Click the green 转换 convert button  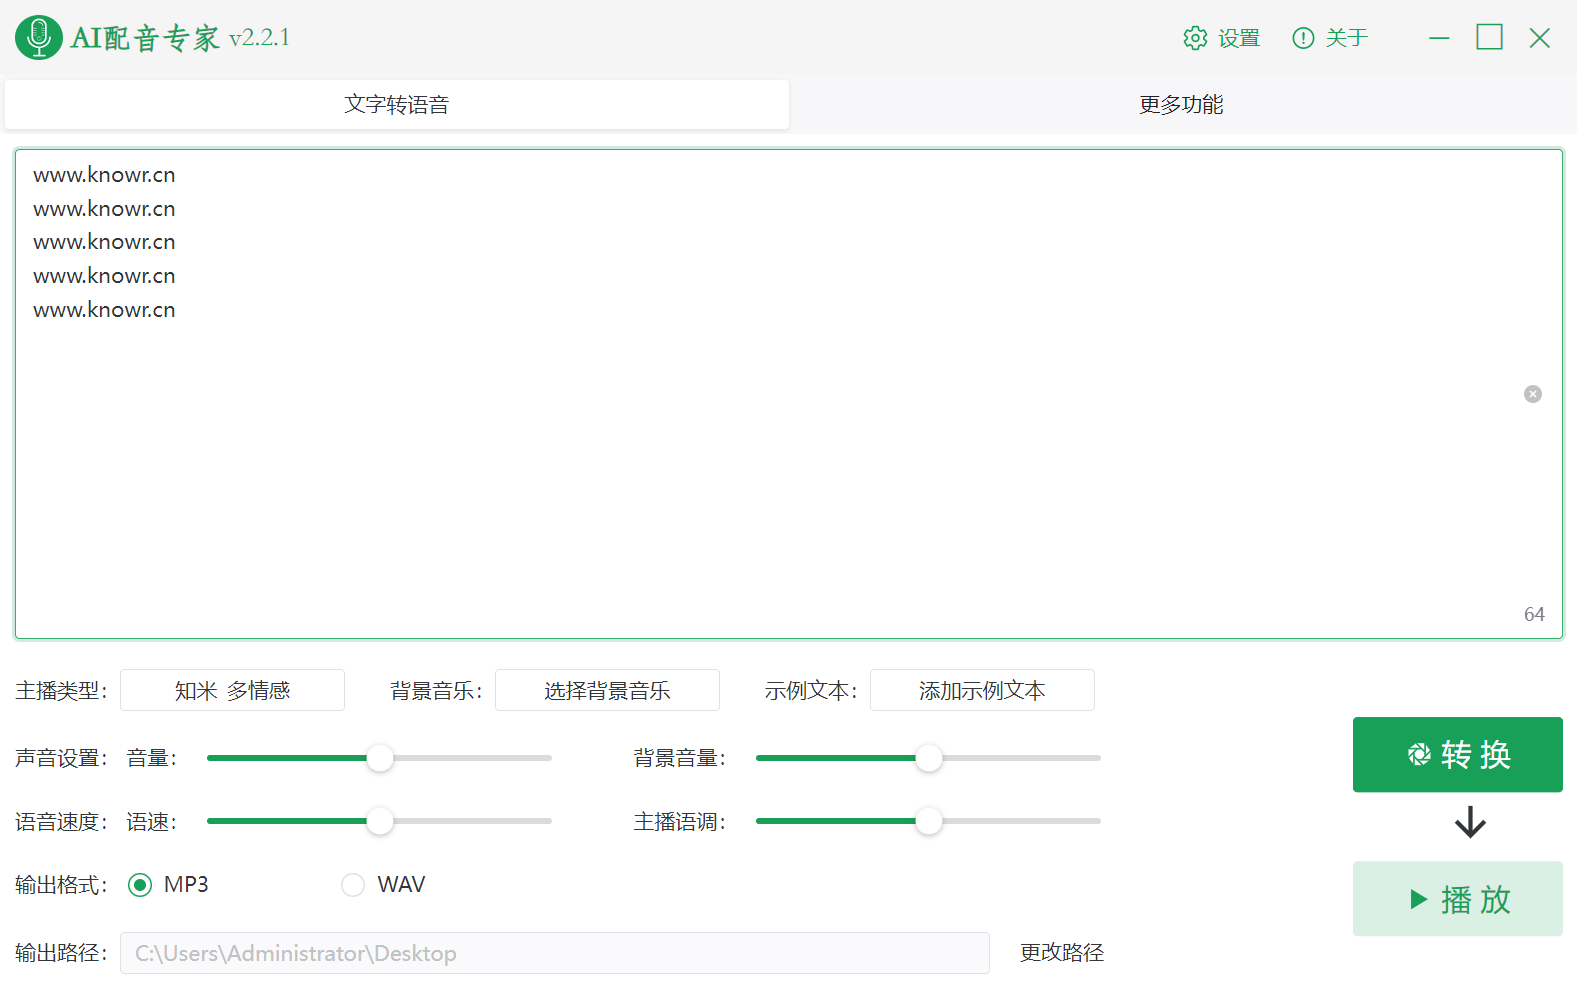pos(1458,754)
